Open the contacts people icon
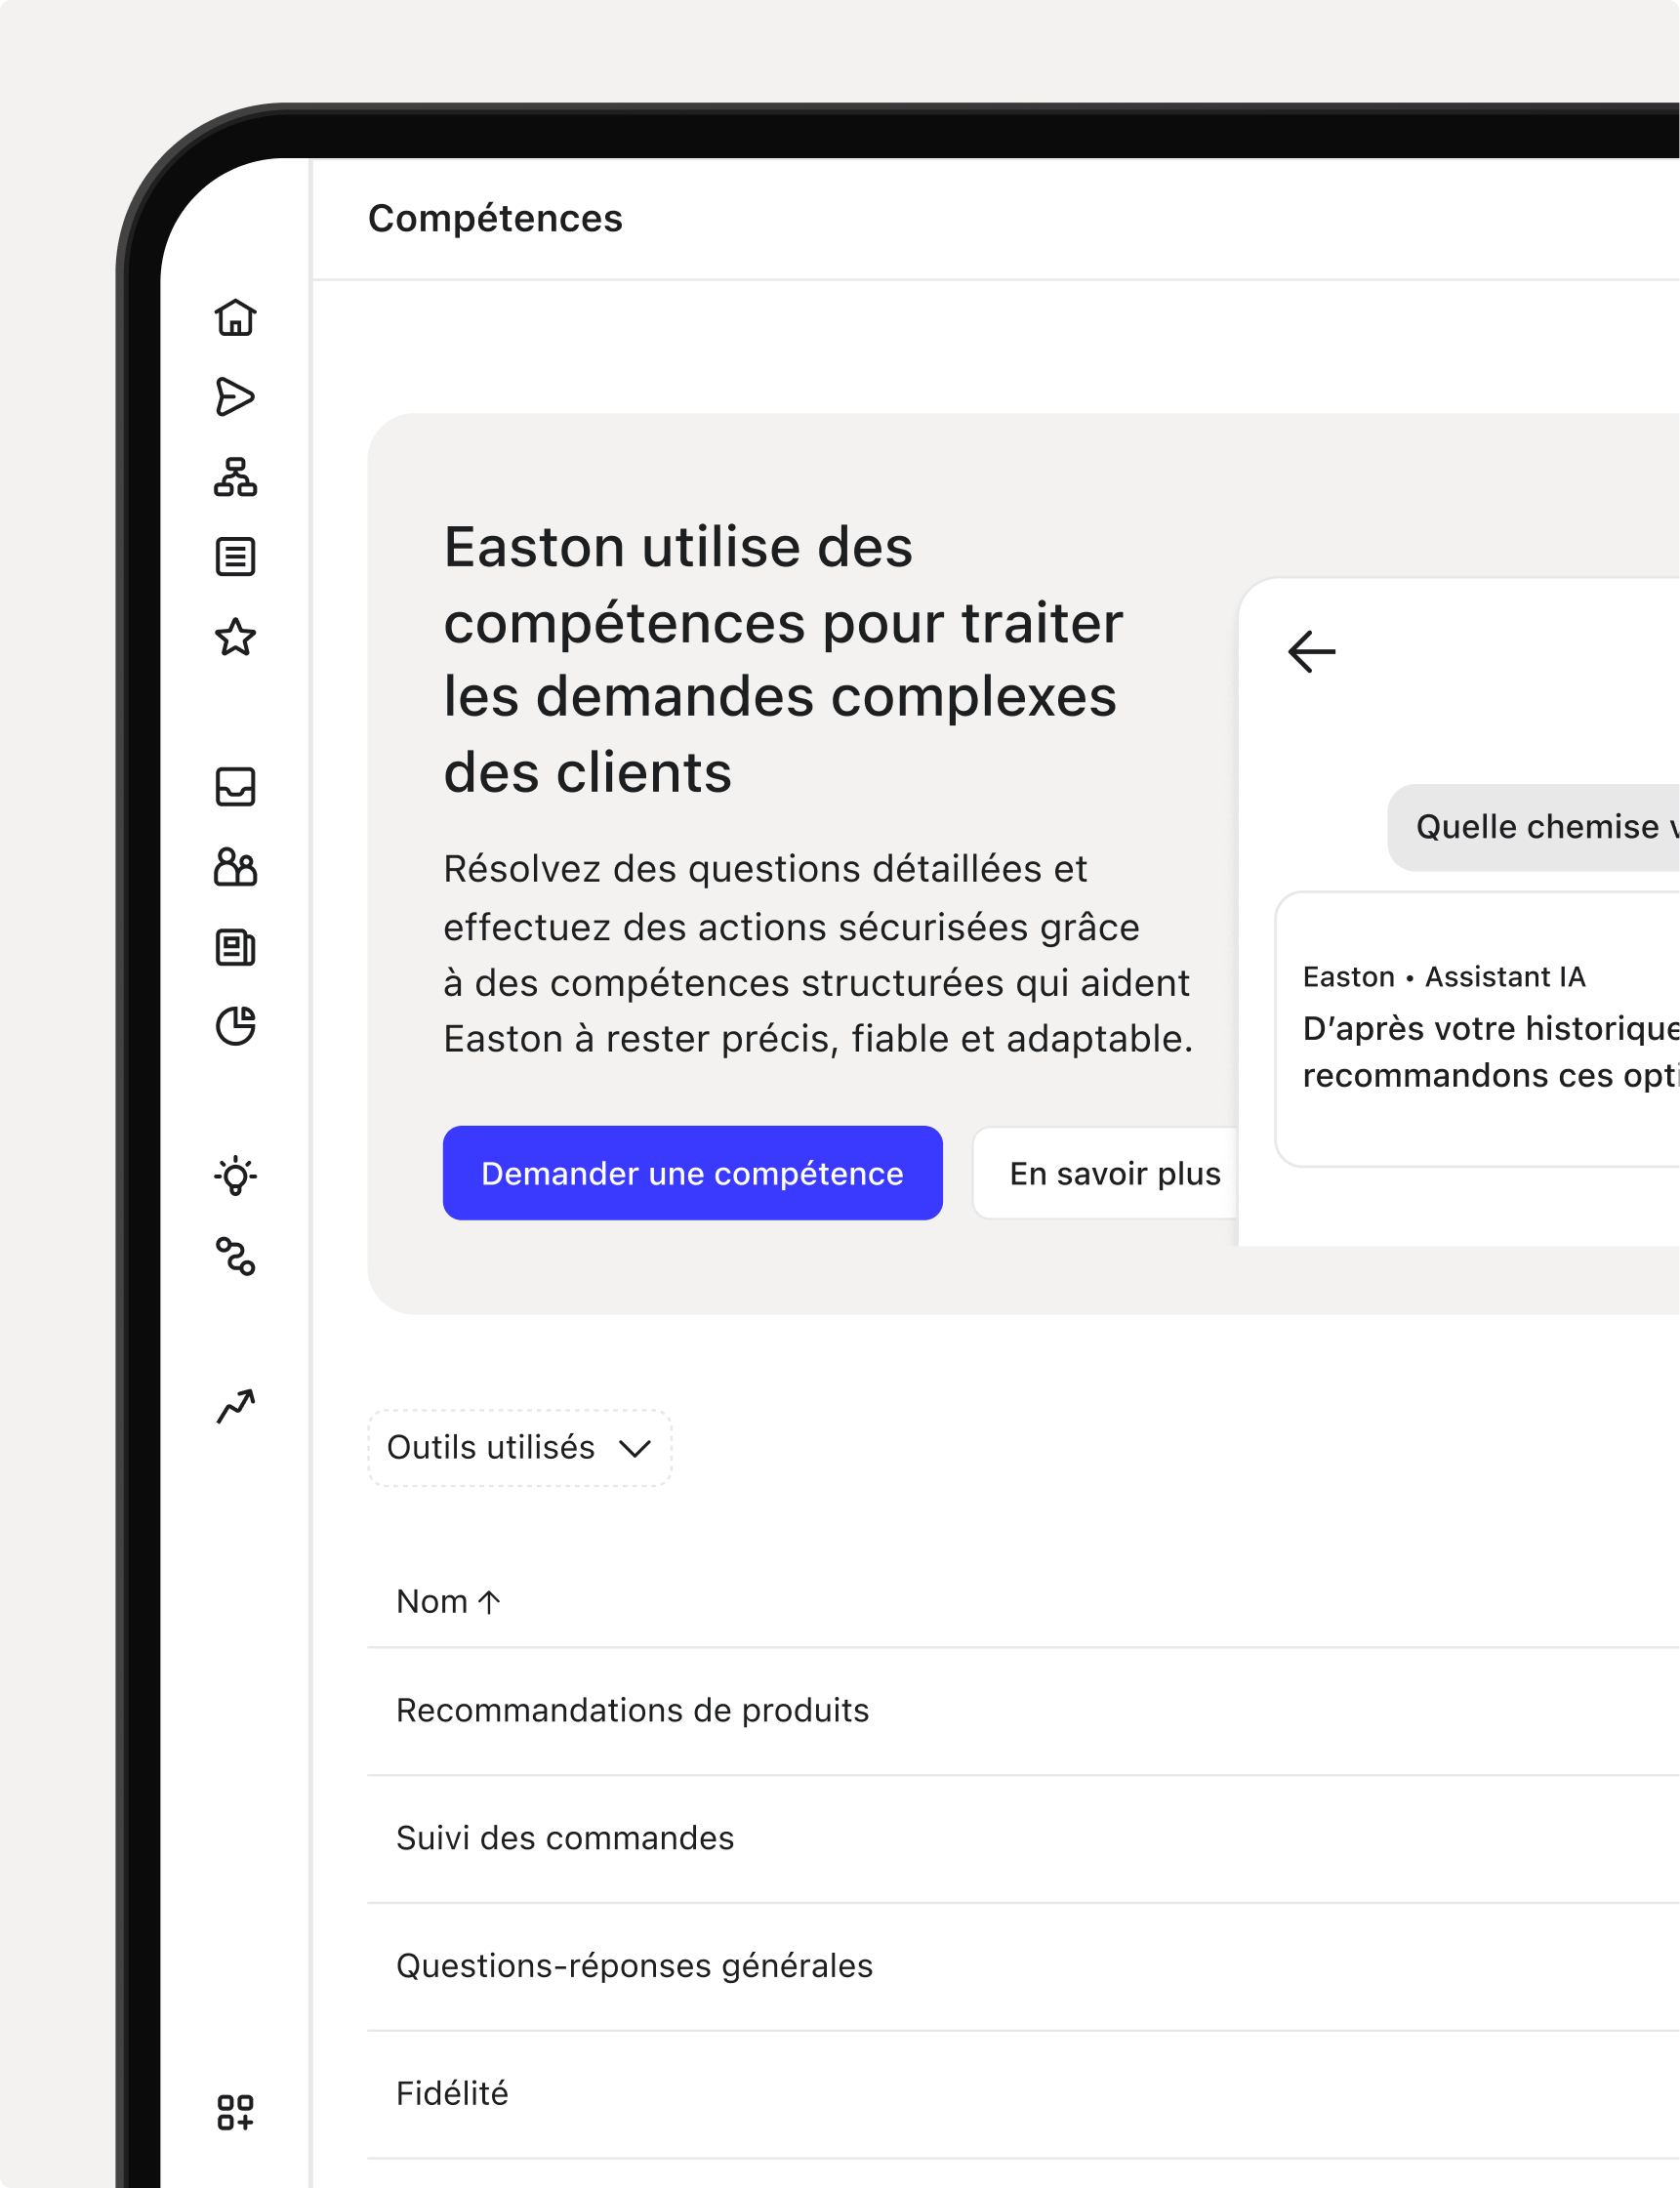Screen dimensions: 1680x2188 click(235, 867)
